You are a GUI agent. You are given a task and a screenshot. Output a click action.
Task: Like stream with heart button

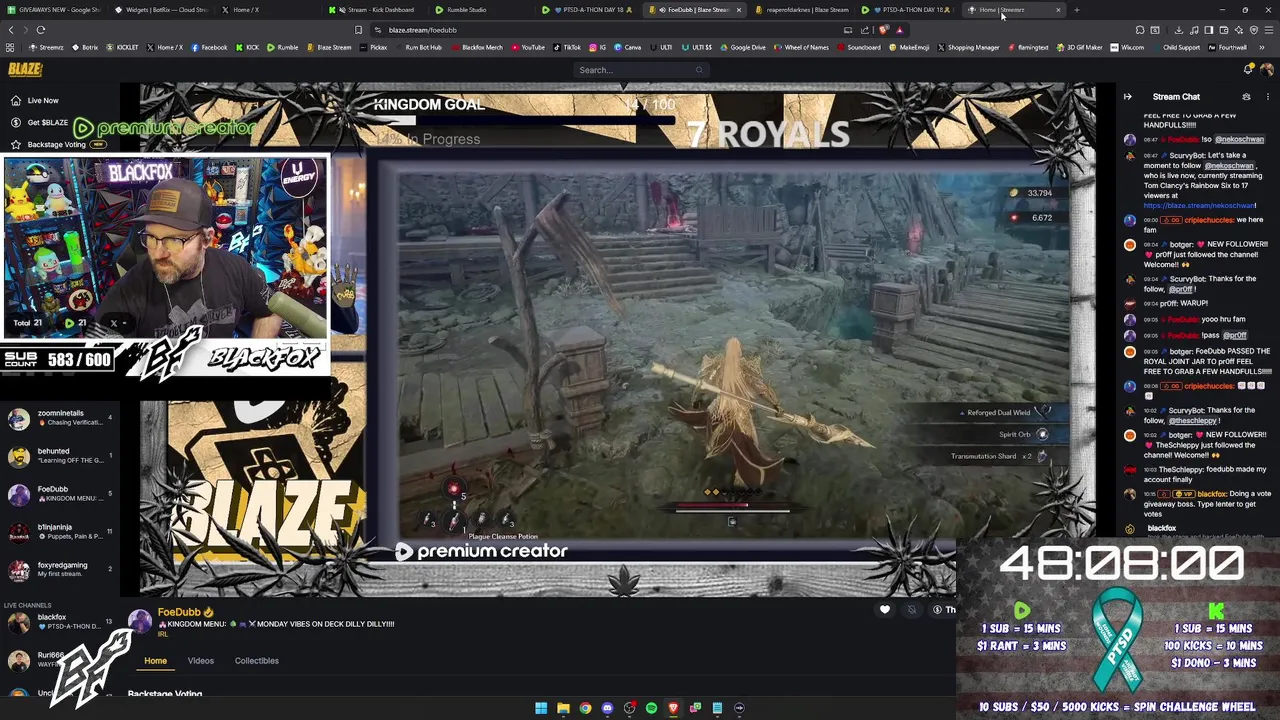[885, 609]
